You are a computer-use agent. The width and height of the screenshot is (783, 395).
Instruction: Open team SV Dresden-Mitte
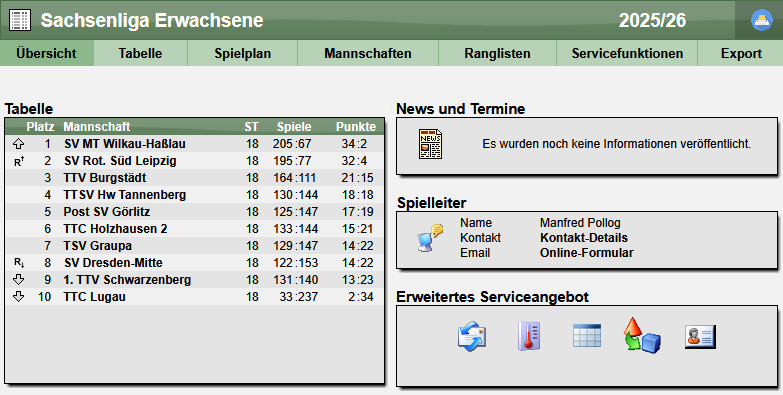tap(113, 263)
